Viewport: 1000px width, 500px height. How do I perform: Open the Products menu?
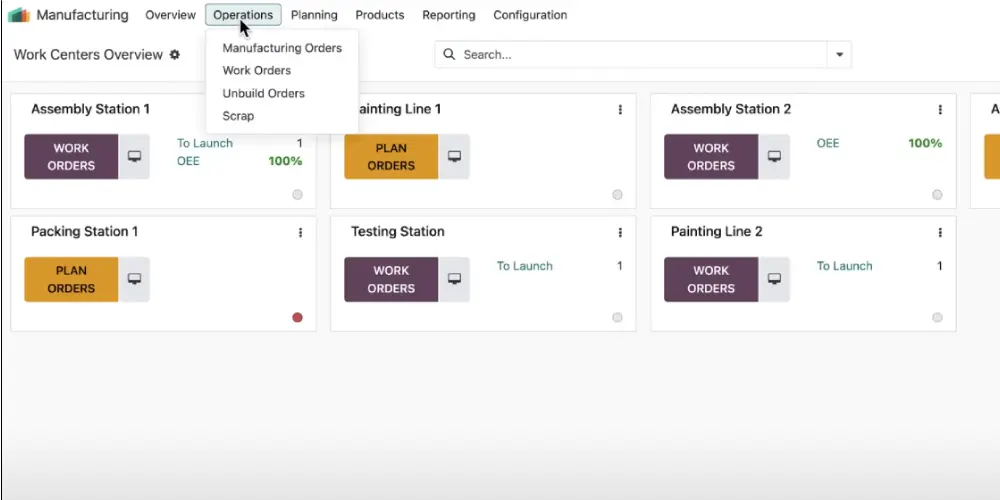380,15
